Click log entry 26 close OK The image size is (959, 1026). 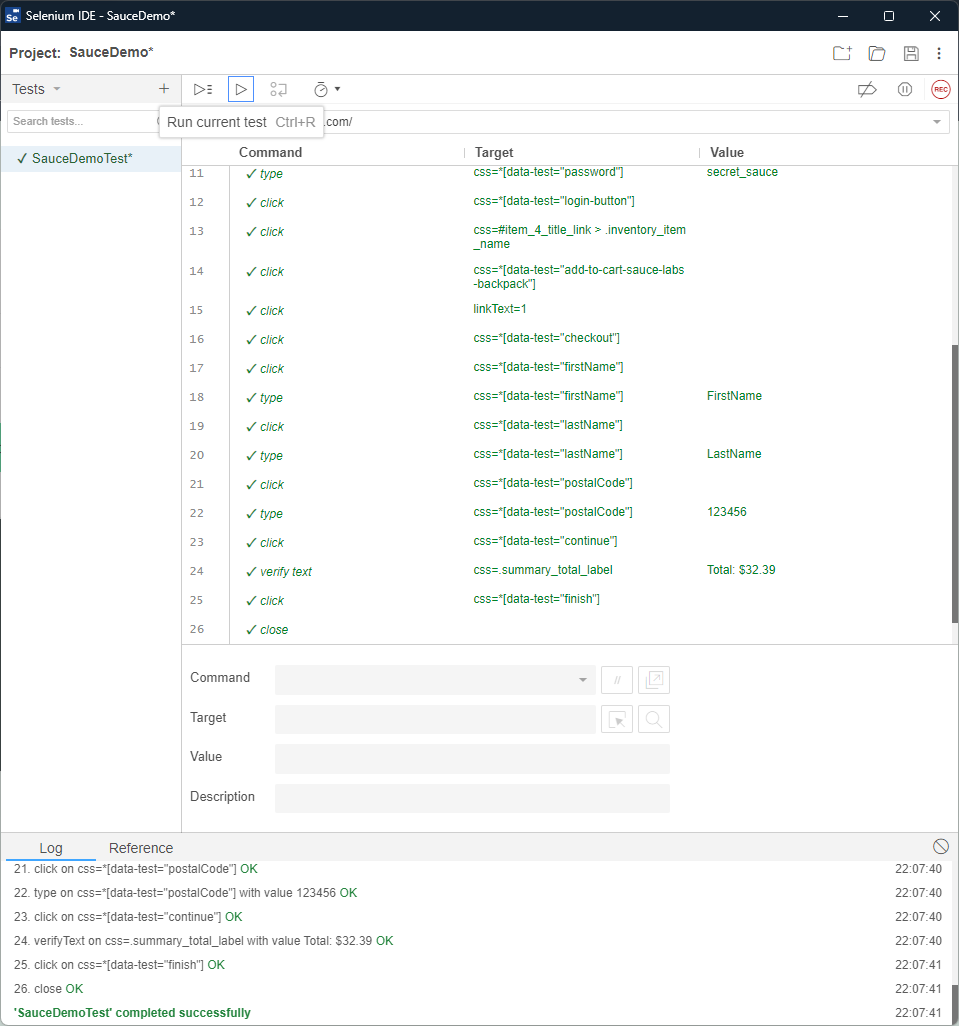[x=48, y=989]
